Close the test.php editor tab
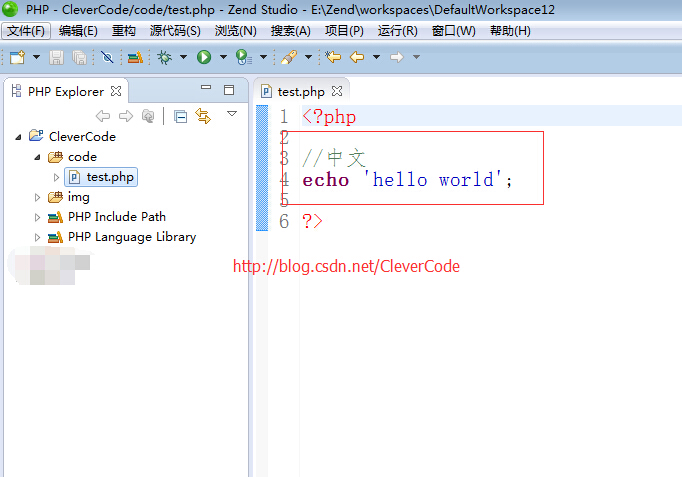Image resolution: width=682 pixels, height=477 pixels. [x=337, y=91]
